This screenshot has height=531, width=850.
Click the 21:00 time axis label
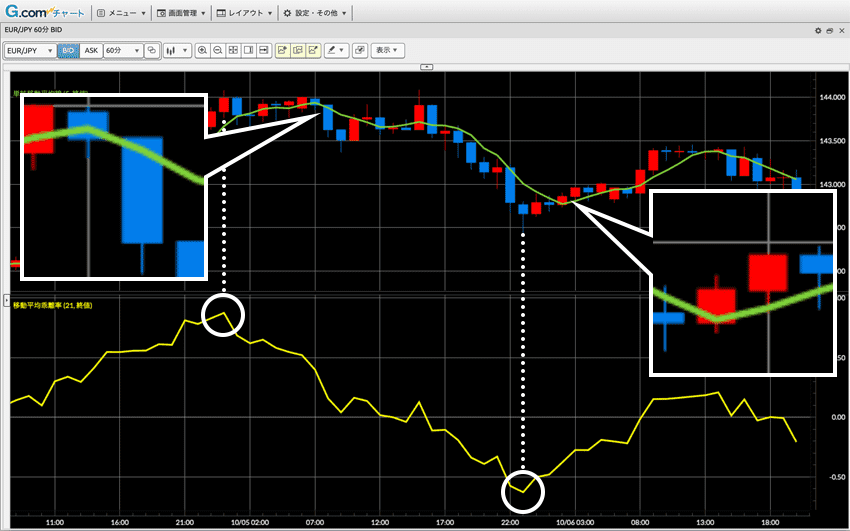(185, 523)
